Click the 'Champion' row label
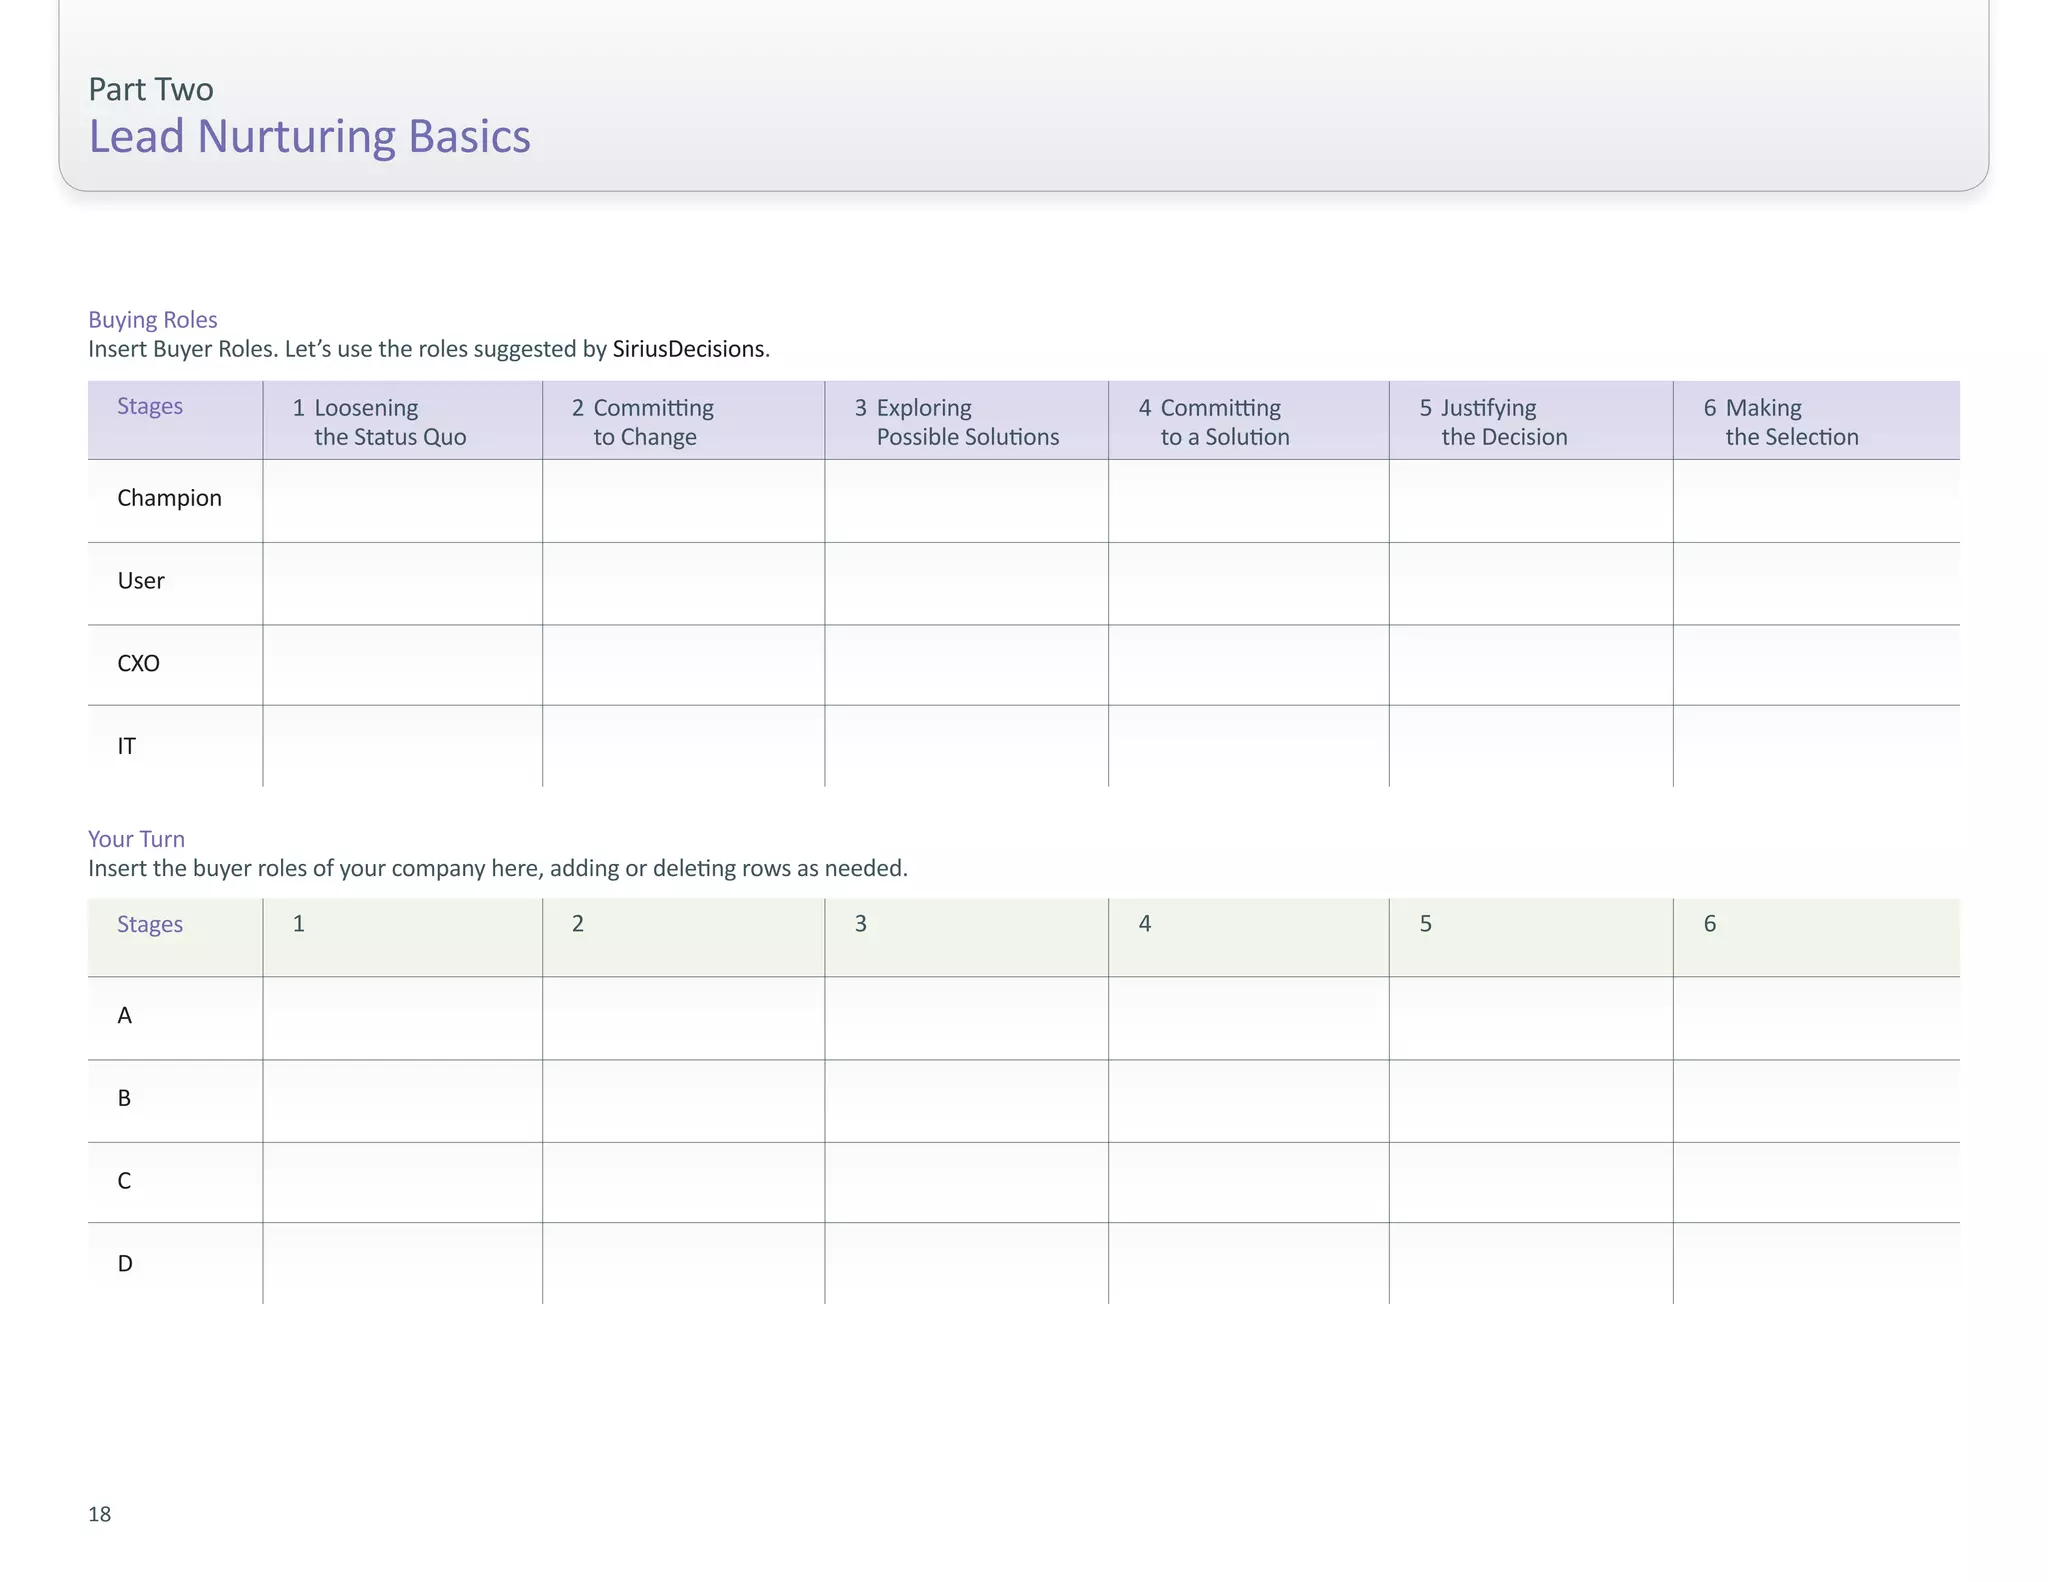This screenshot has height=1582, width=2048. click(x=169, y=498)
